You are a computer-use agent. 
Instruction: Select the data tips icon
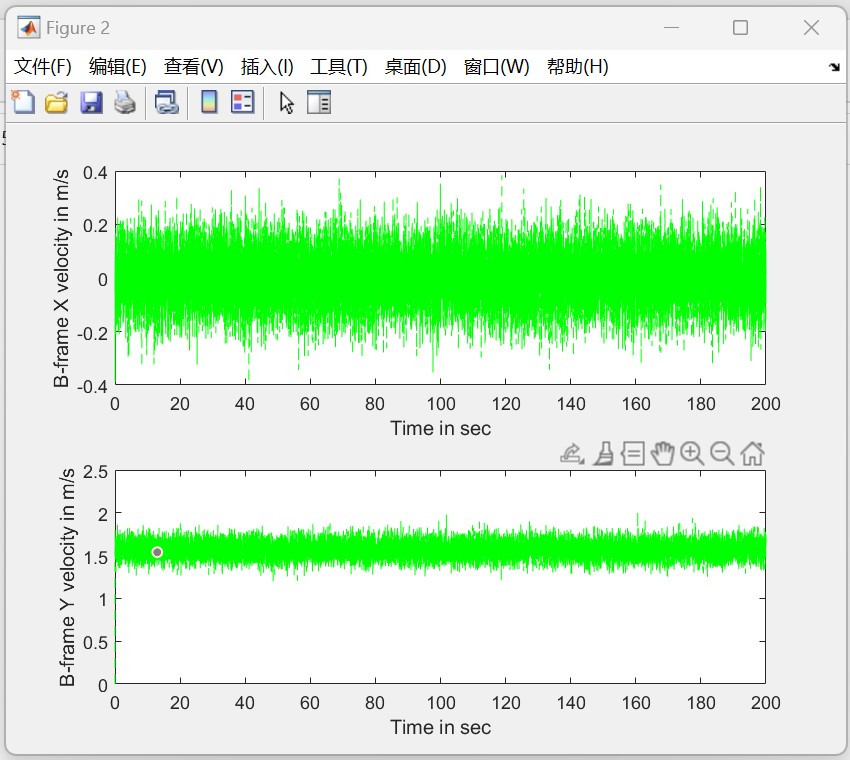633,454
